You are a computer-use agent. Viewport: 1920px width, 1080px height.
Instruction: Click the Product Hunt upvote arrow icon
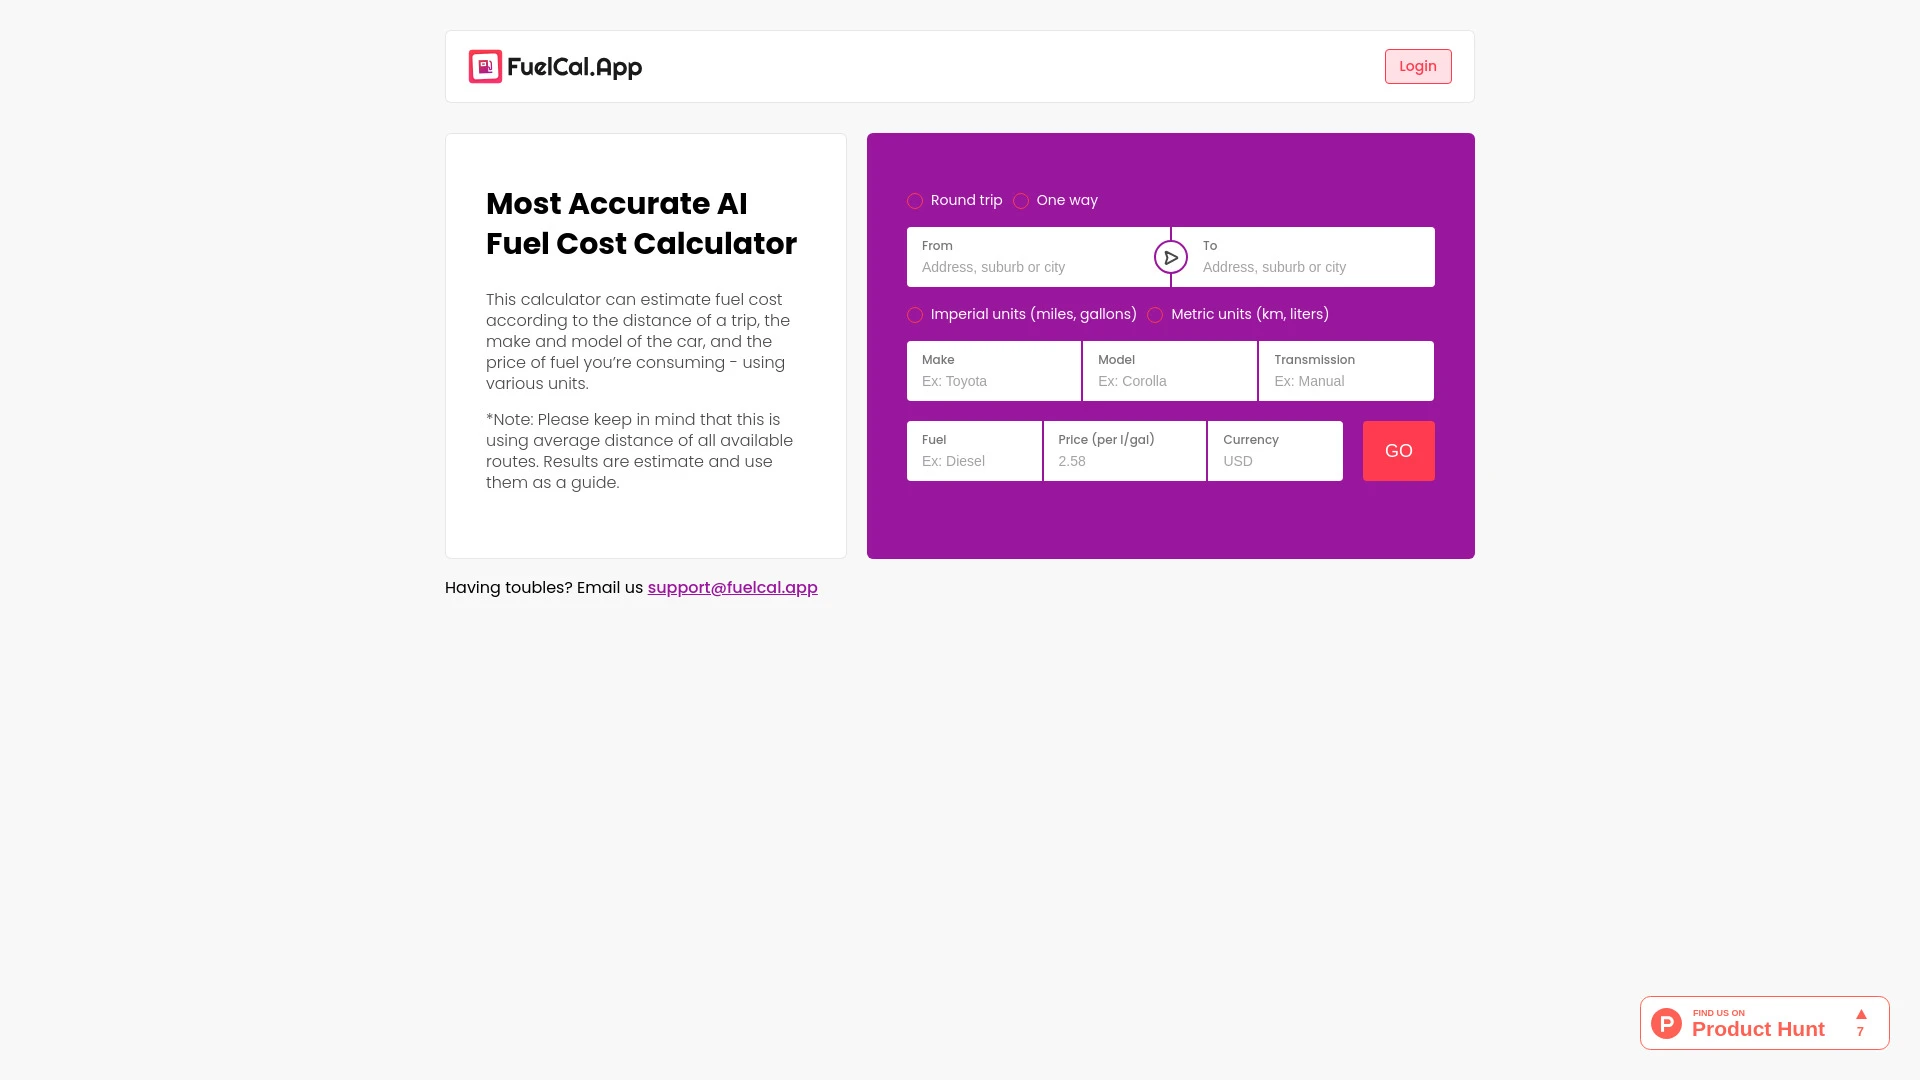(1861, 1013)
